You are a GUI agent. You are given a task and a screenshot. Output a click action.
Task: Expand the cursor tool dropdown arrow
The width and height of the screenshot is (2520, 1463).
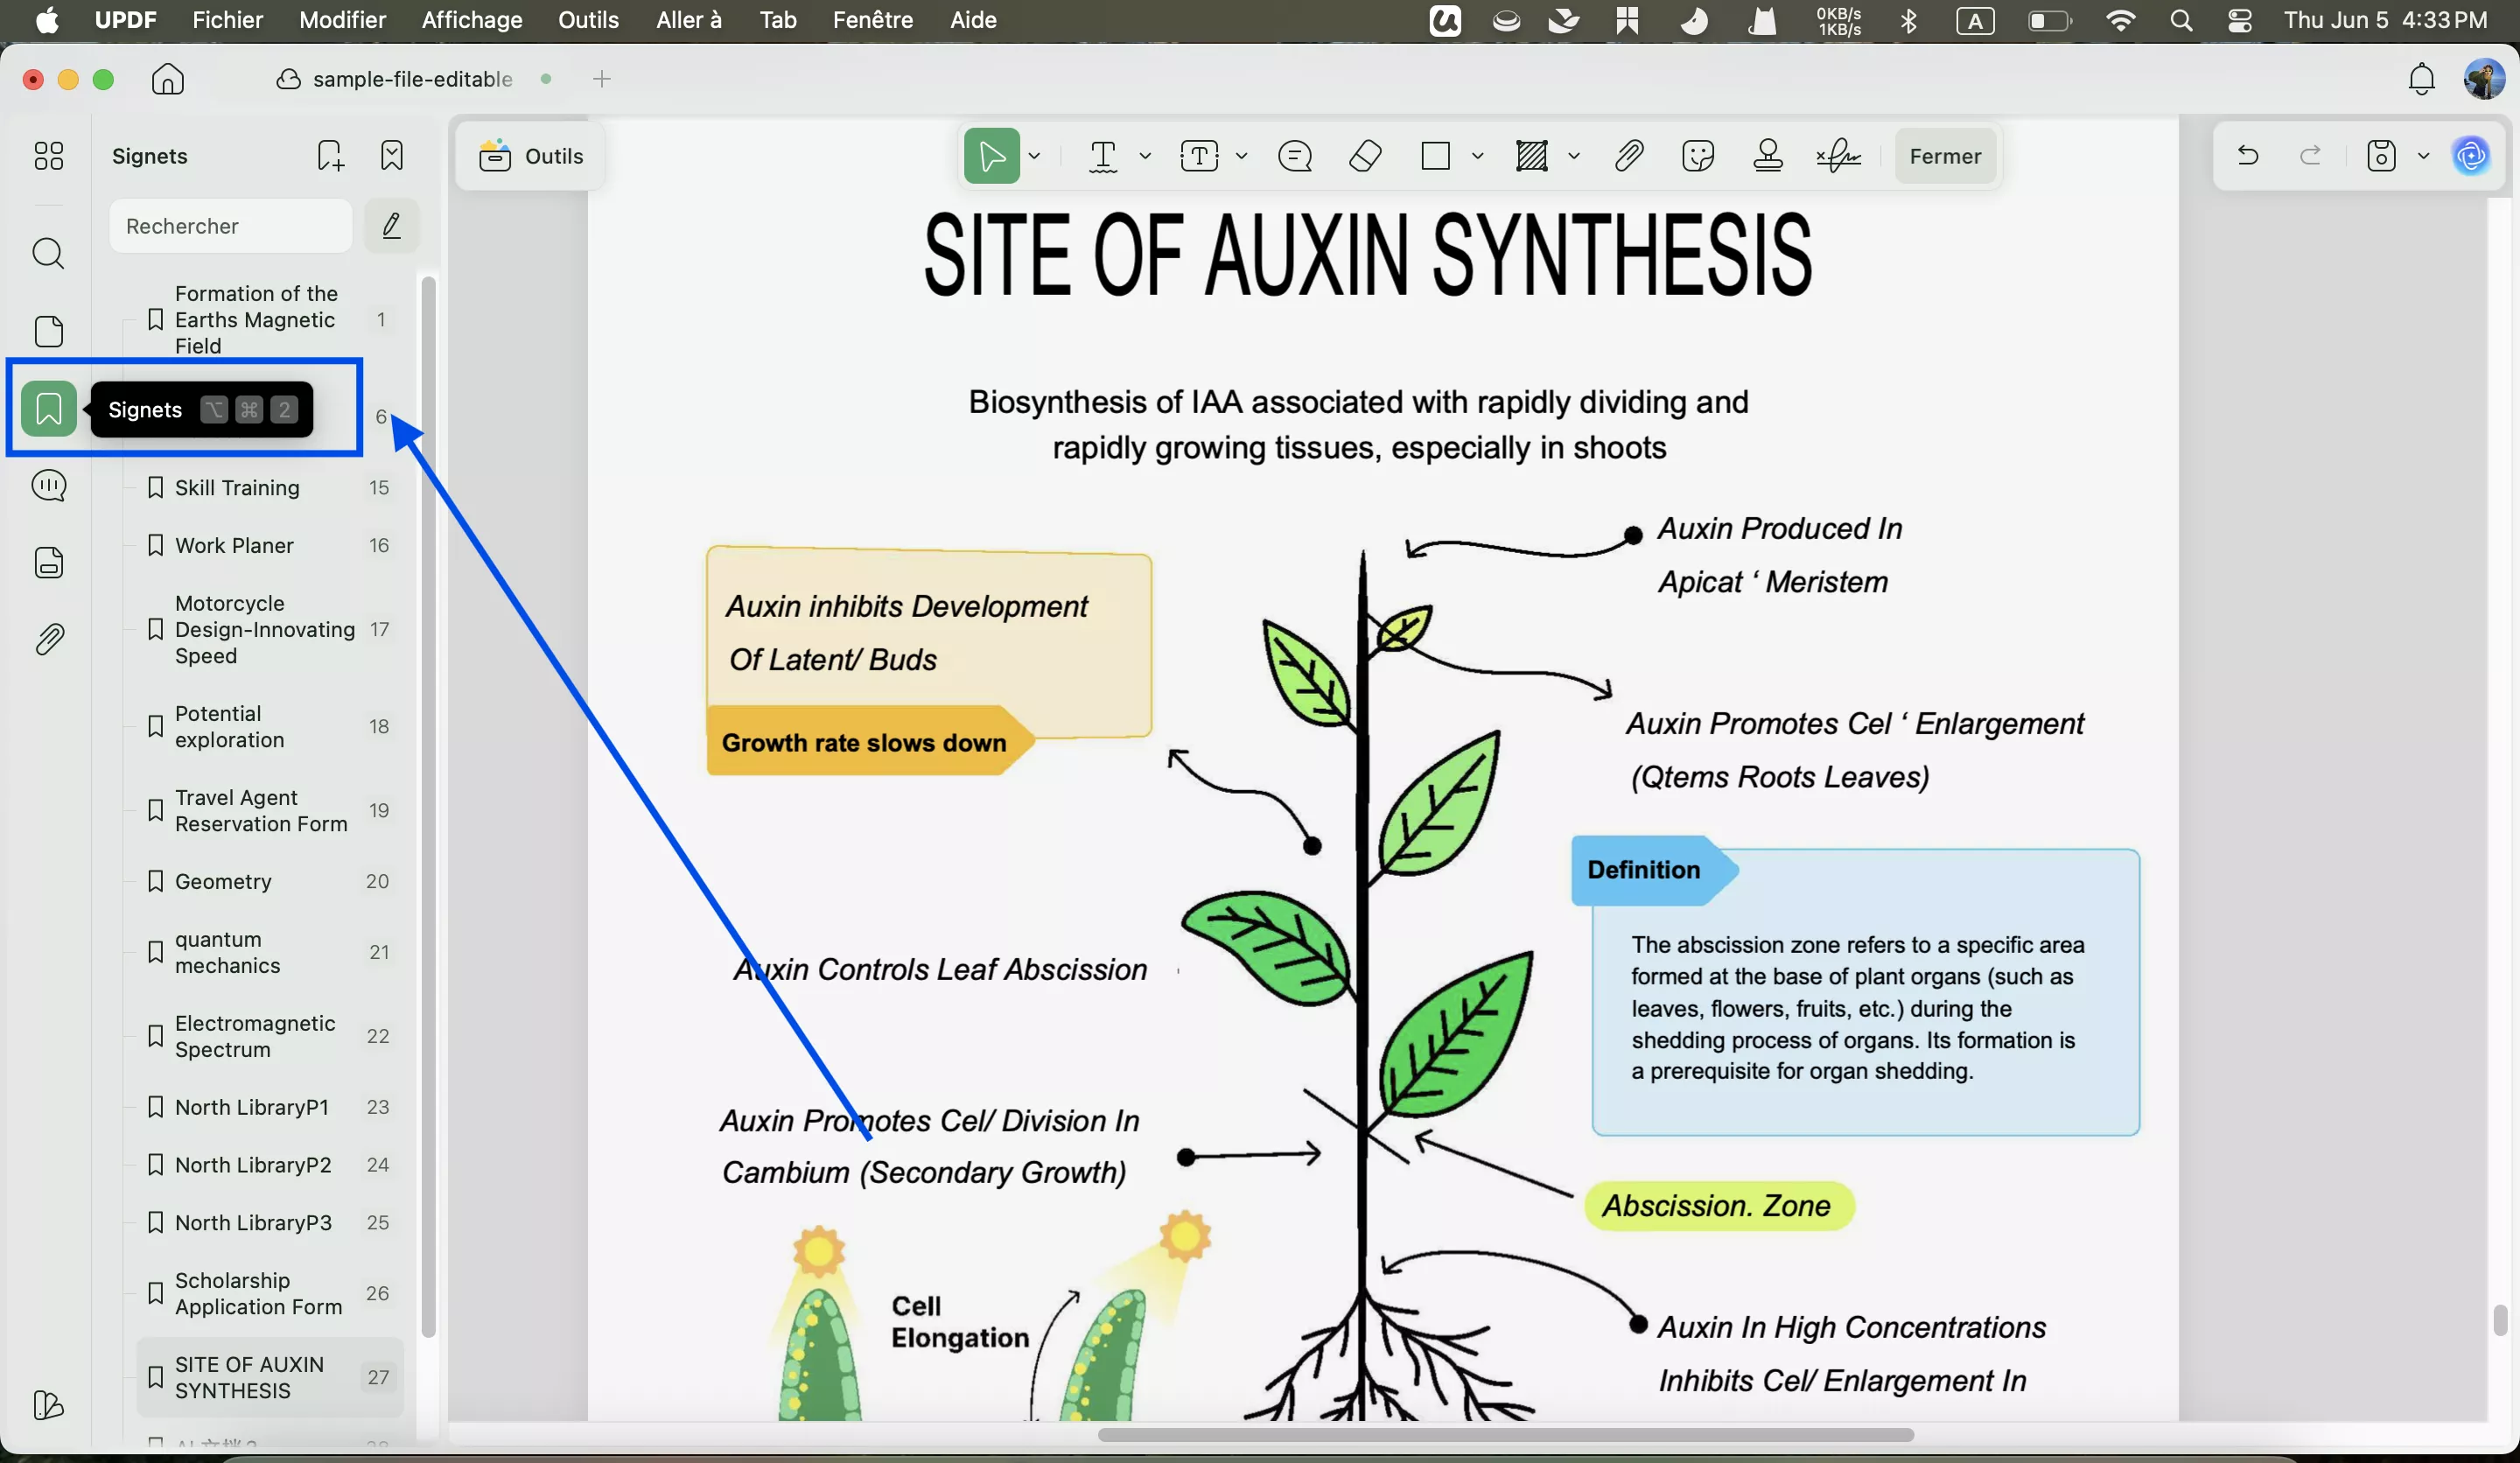tap(1035, 156)
